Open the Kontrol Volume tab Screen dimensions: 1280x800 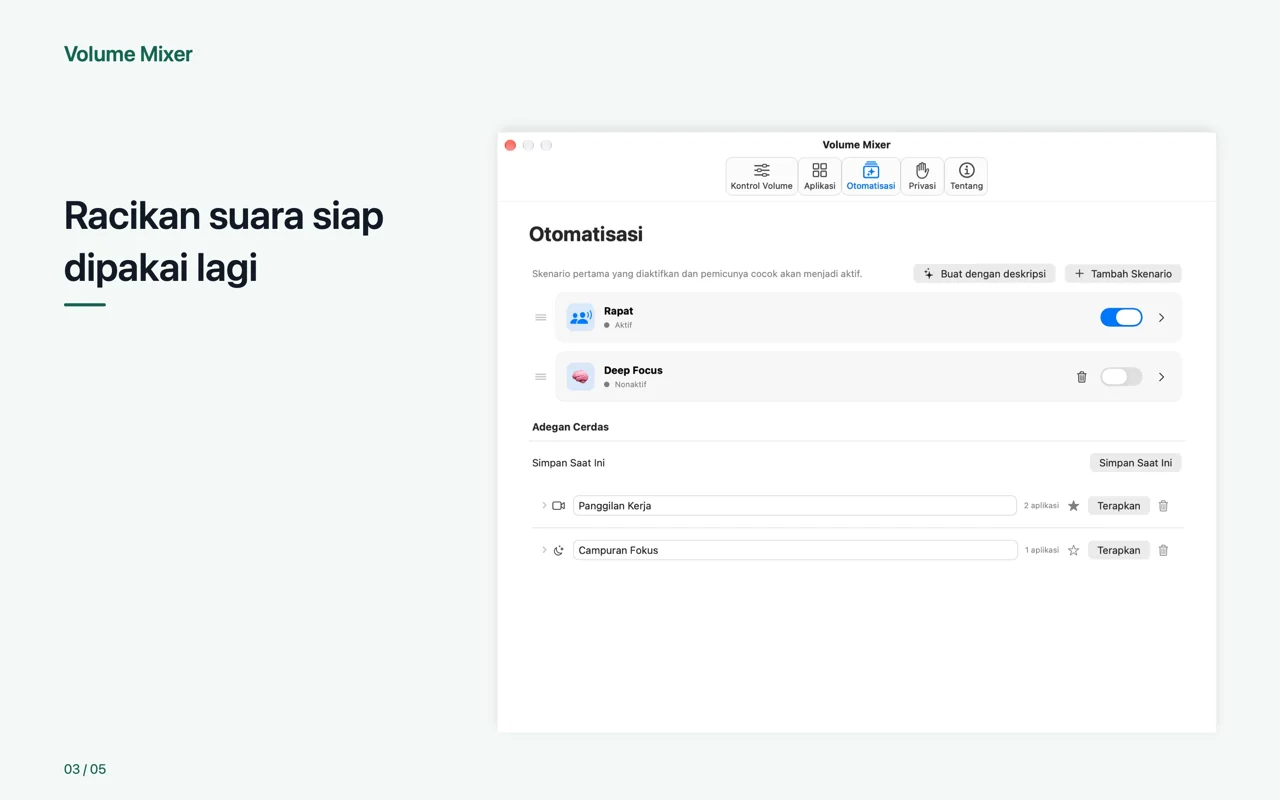coord(761,176)
